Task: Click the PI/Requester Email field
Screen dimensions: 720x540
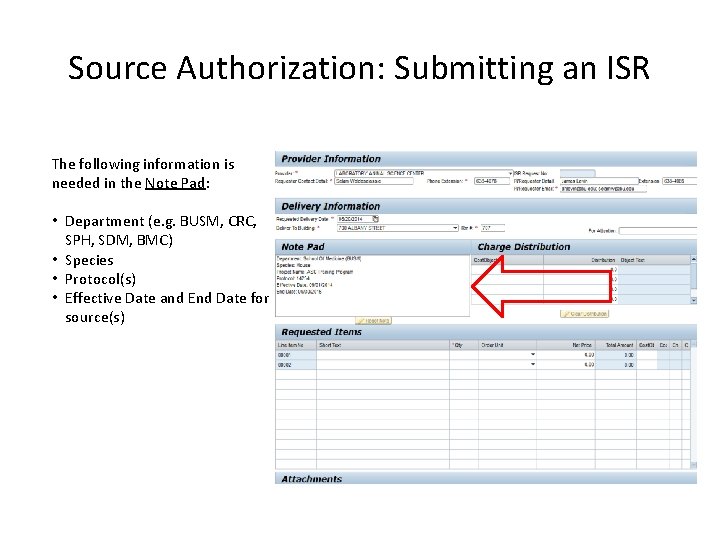Action: click(603, 189)
